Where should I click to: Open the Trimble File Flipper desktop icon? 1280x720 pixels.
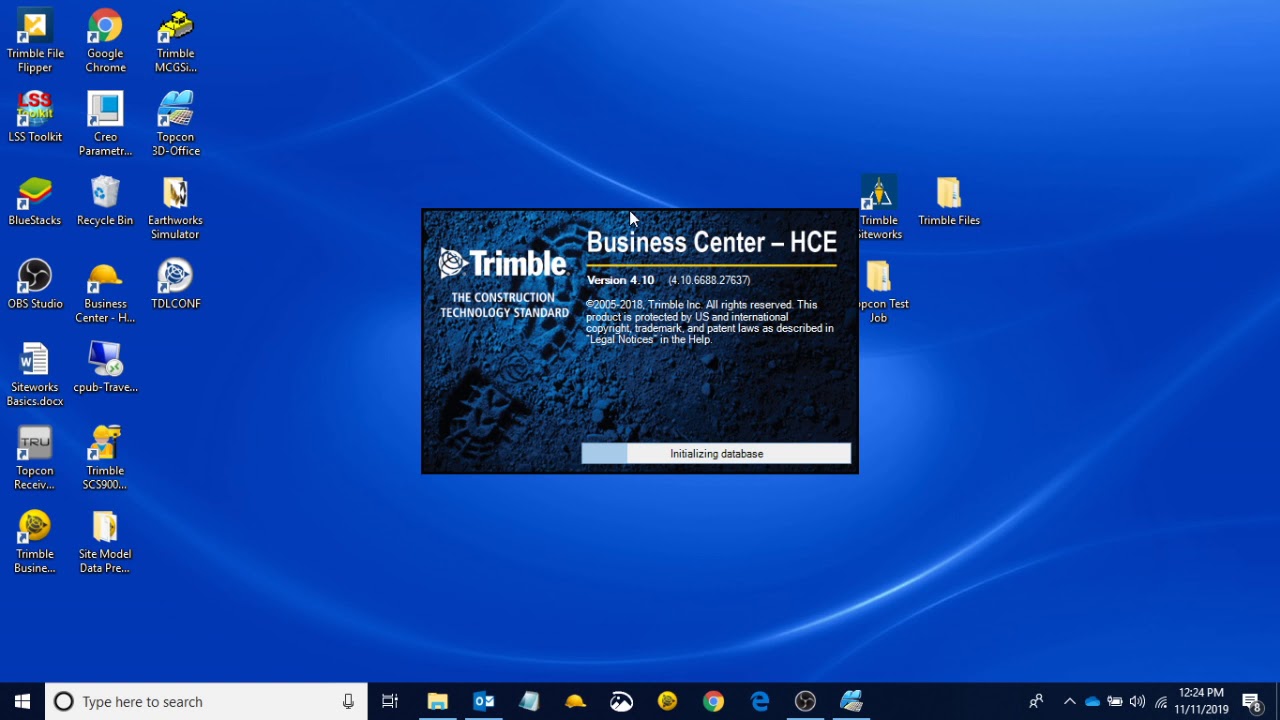click(x=35, y=42)
